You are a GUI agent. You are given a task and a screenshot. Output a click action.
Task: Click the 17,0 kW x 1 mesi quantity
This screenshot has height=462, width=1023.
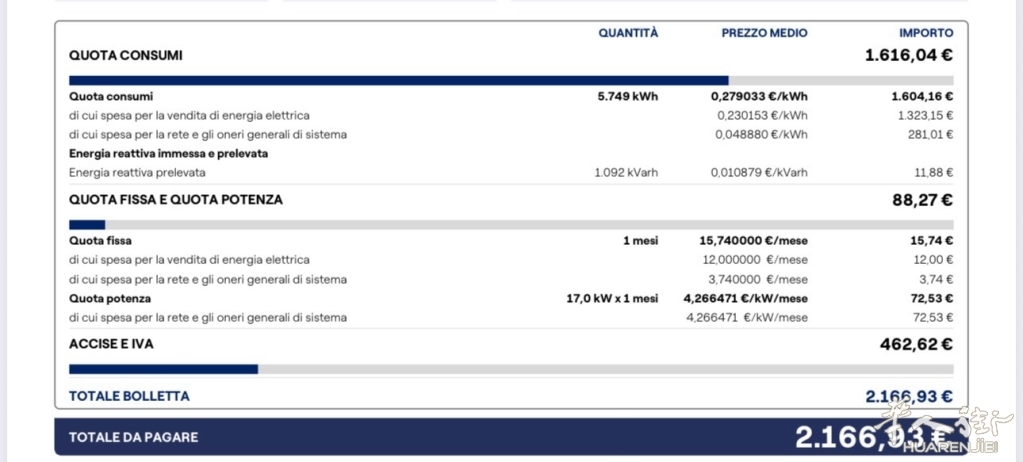pos(613,298)
